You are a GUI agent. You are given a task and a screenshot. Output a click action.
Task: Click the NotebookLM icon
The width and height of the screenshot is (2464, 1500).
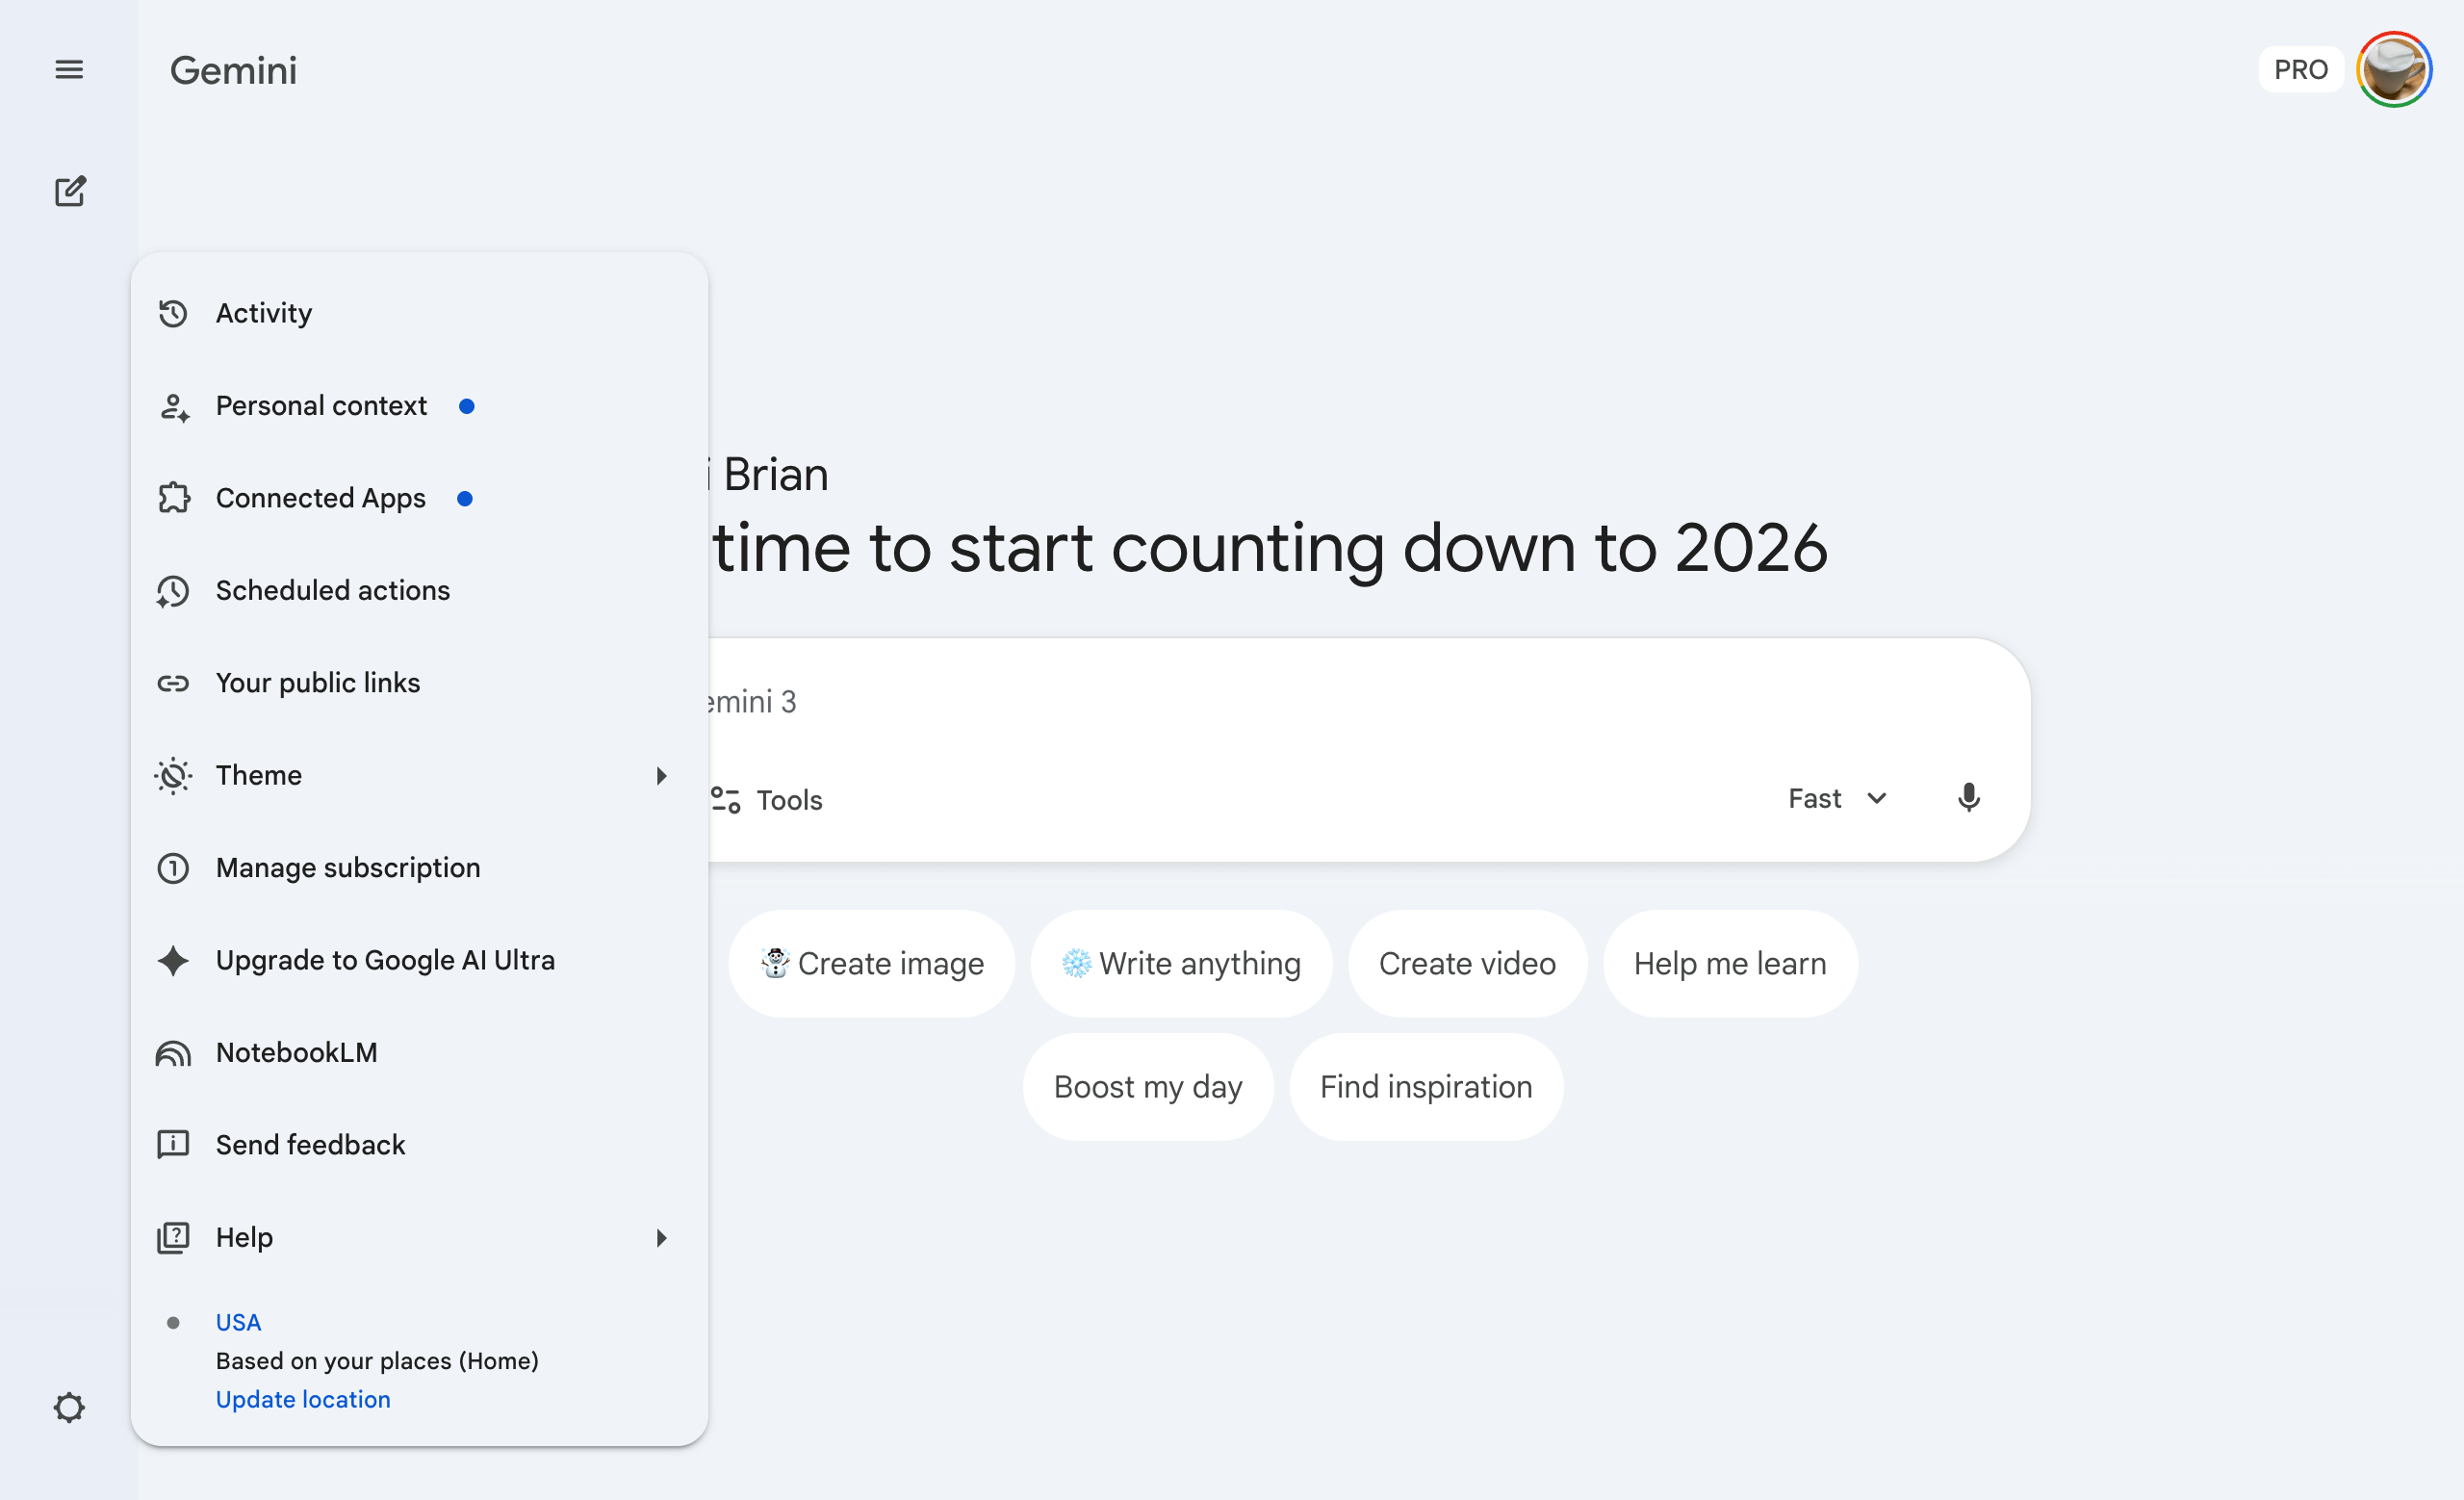(173, 1053)
